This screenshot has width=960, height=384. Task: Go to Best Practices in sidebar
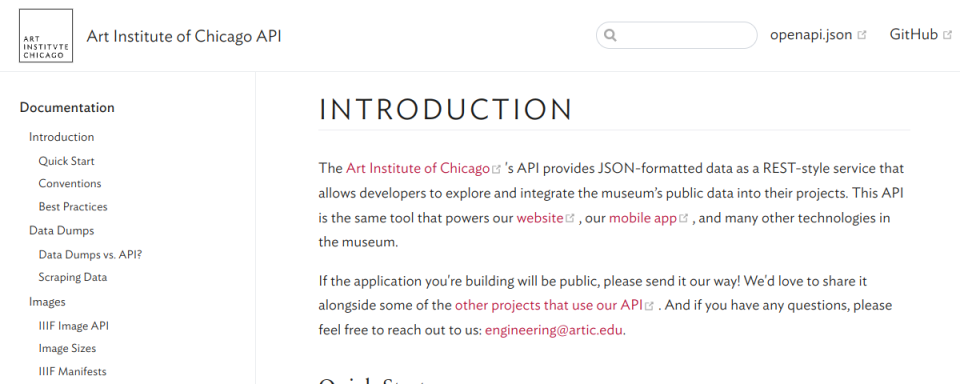click(73, 207)
